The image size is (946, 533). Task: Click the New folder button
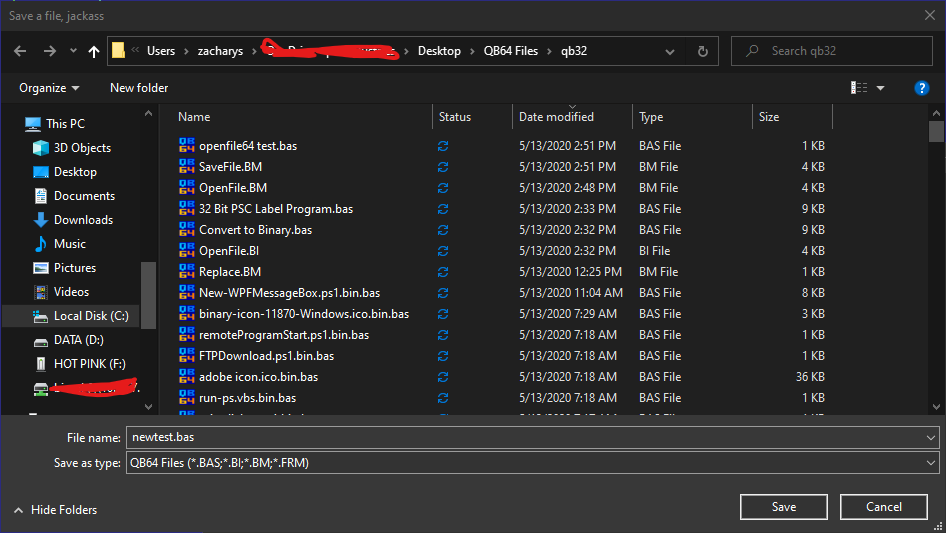139,88
